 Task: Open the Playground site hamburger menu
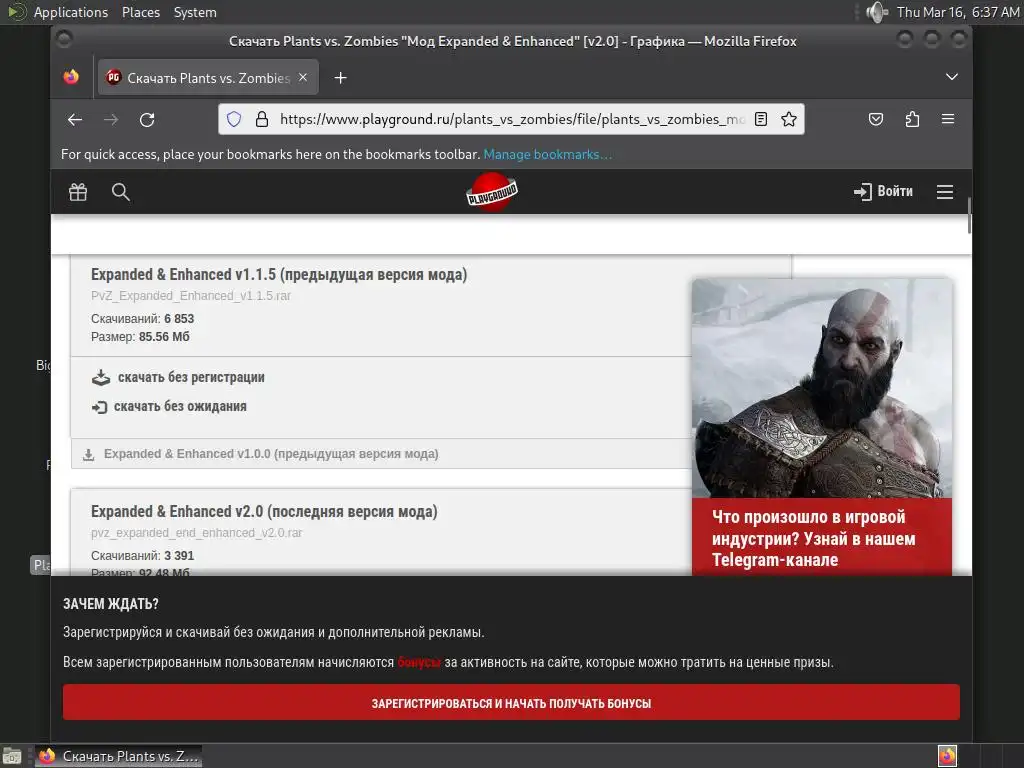pos(944,192)
